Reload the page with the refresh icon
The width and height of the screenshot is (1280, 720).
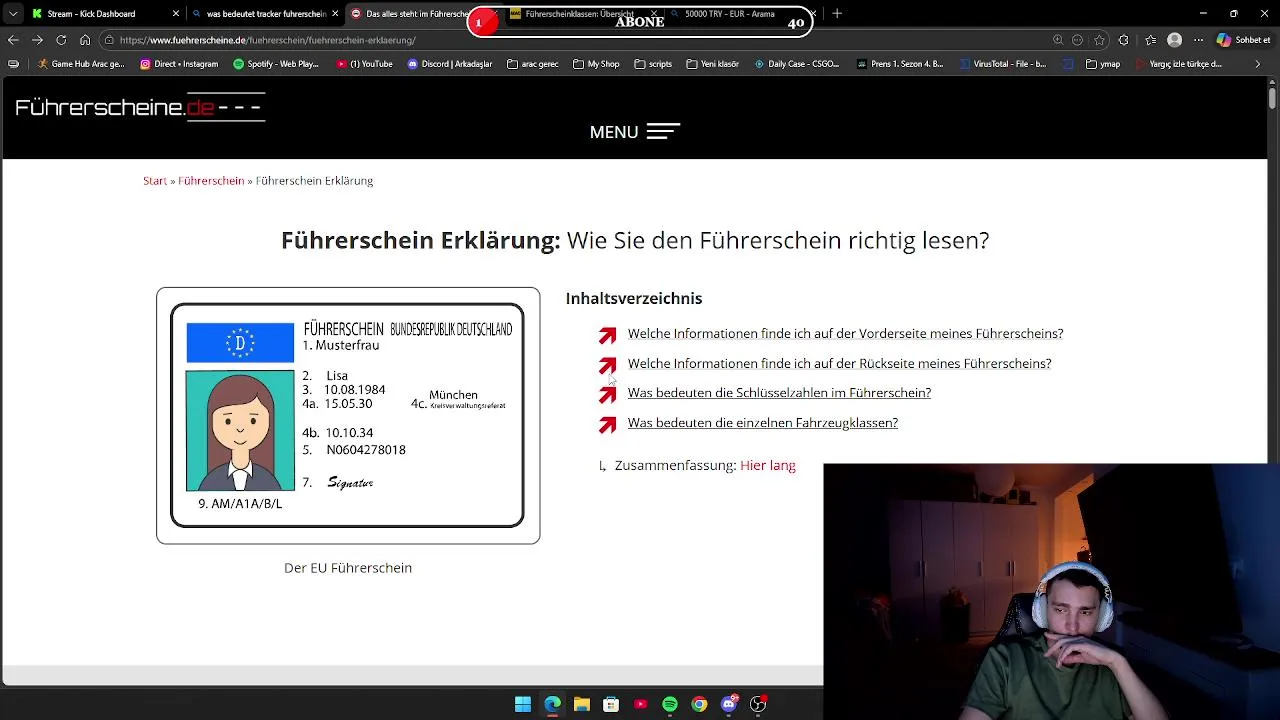(x=61, y=40)
